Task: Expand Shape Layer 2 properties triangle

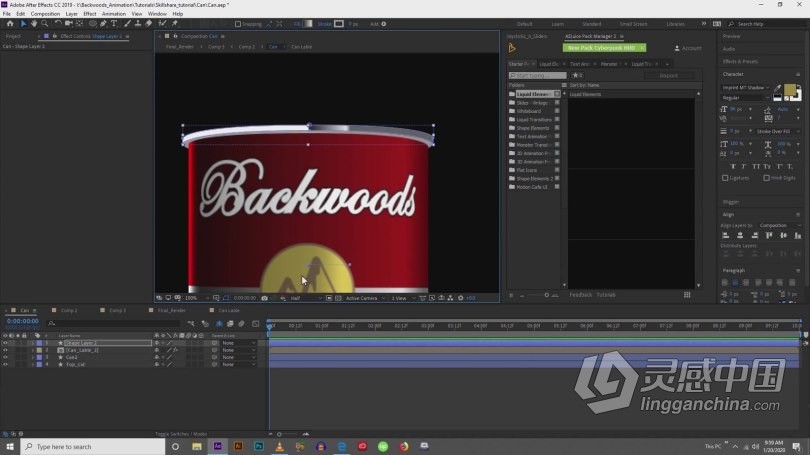Action: click(x=33, y=343)
